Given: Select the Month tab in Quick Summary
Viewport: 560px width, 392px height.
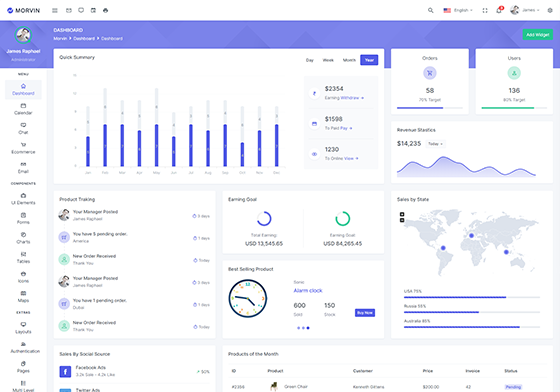Looking at the screenshot, I should (x=349, y=60).
